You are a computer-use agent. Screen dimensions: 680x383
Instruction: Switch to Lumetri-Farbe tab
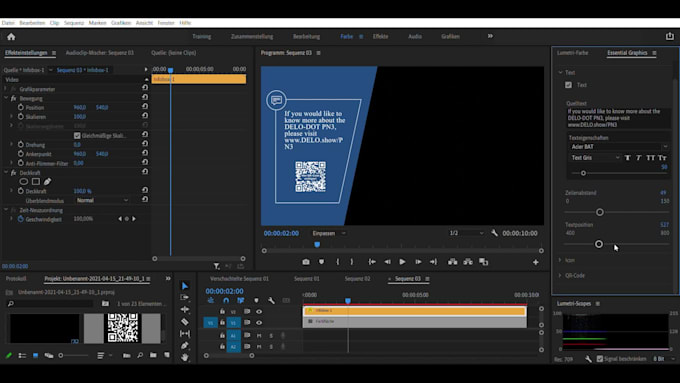coord(572,53)
